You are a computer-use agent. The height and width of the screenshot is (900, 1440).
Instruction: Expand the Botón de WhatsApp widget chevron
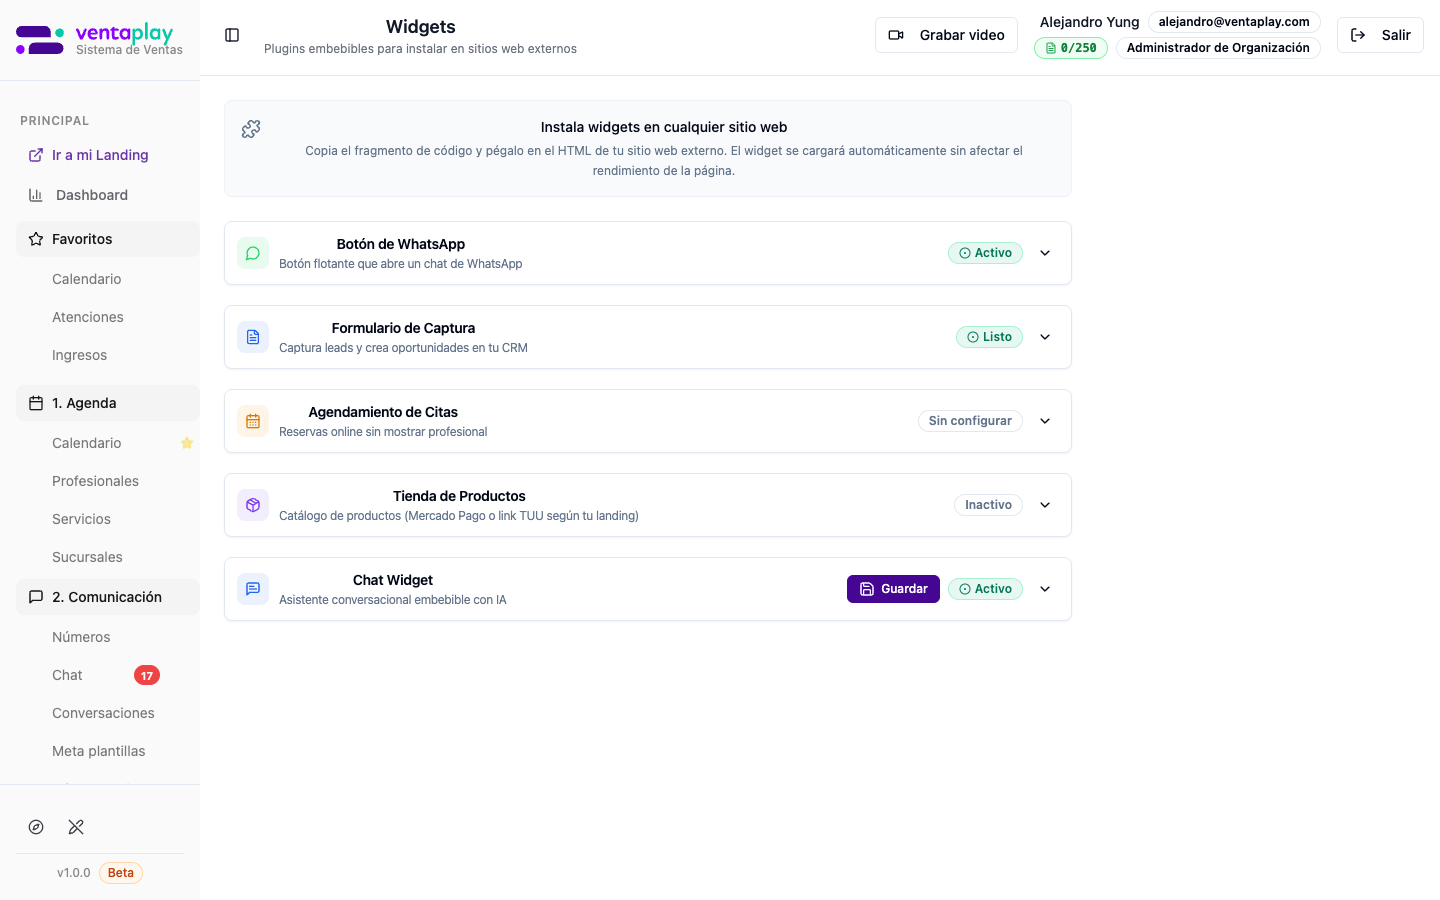point(1045,253)
